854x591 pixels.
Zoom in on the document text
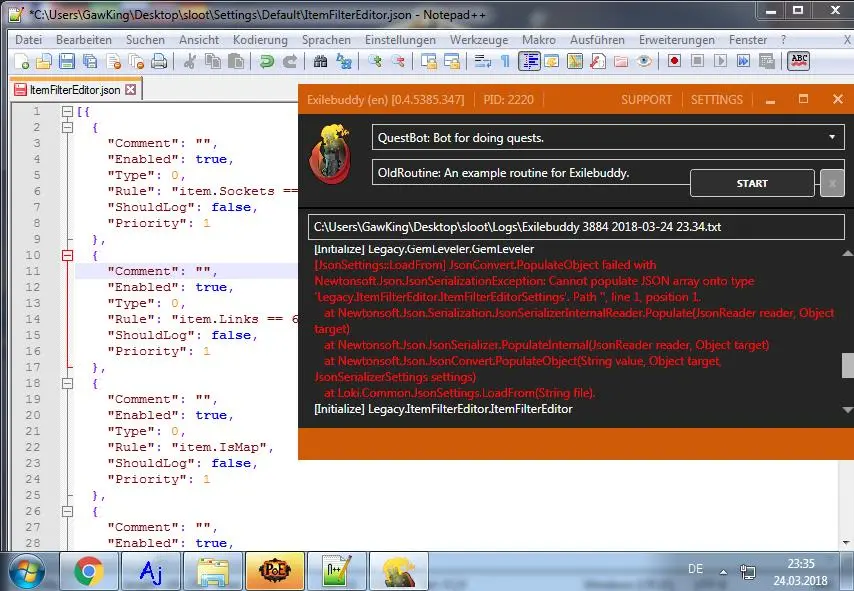[x=376, y=61]
